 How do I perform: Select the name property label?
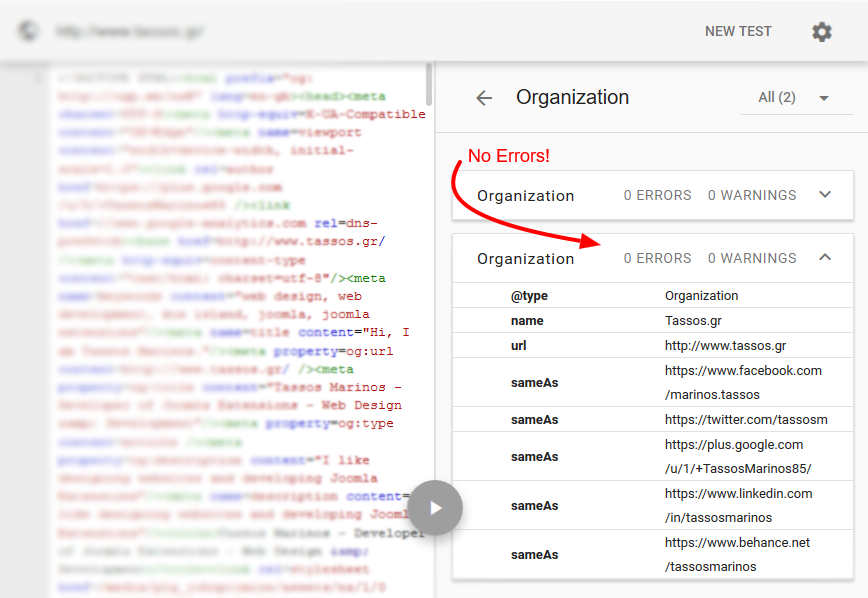tap(527, 321)
